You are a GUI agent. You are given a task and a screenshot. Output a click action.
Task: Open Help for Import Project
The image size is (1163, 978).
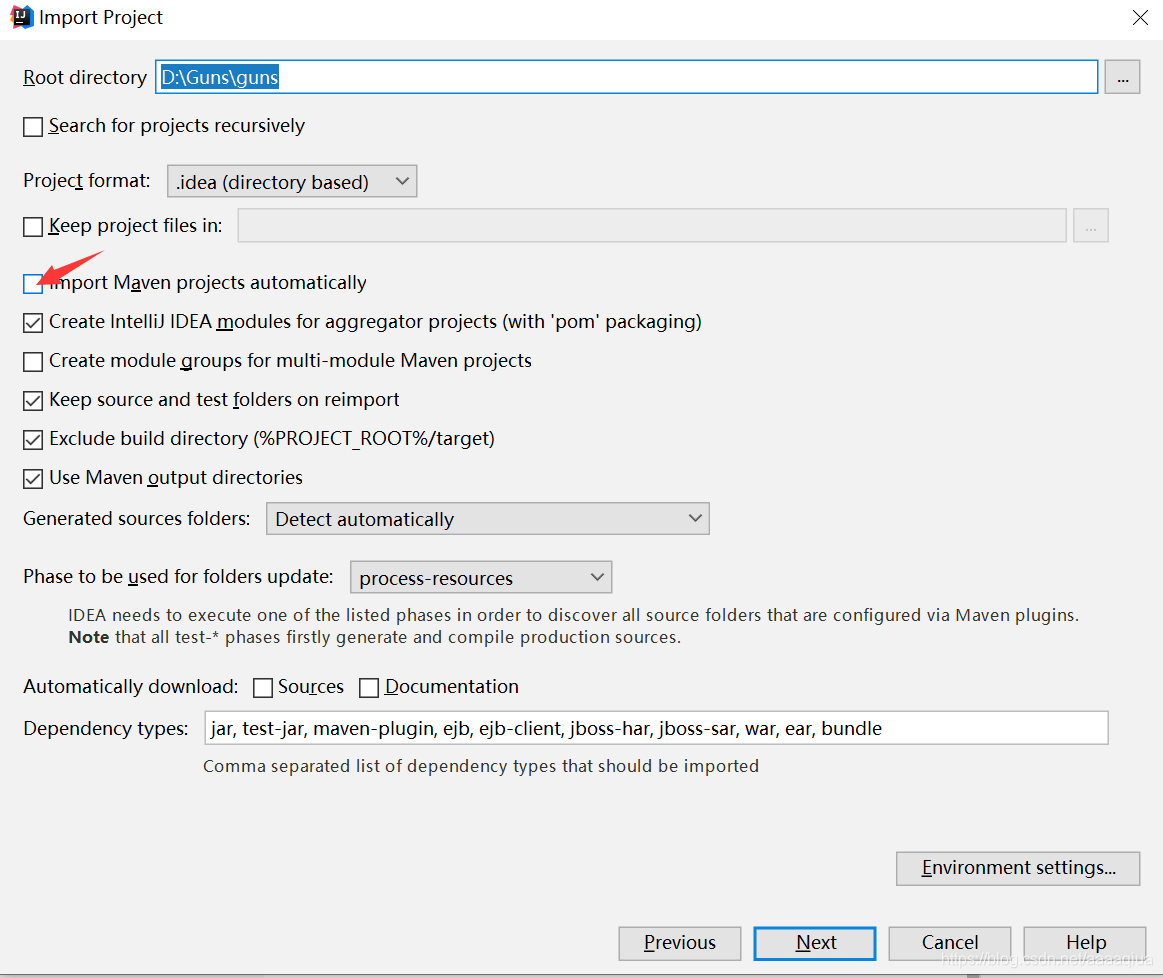coord(1085,943)
